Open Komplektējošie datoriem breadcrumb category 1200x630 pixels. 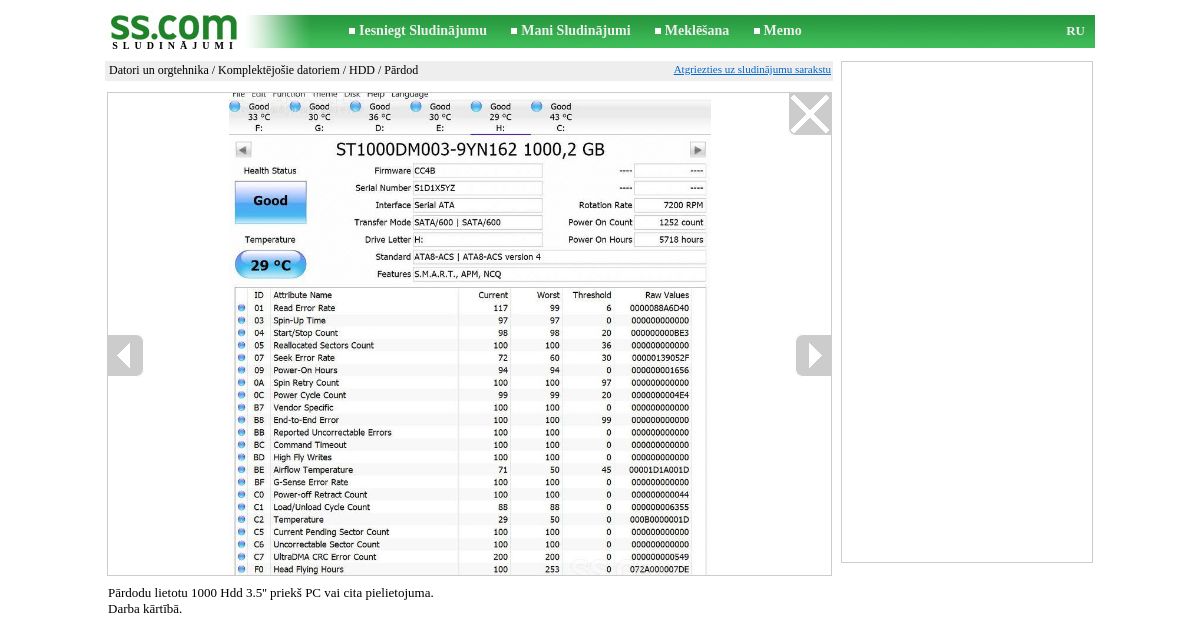(279, 70)
